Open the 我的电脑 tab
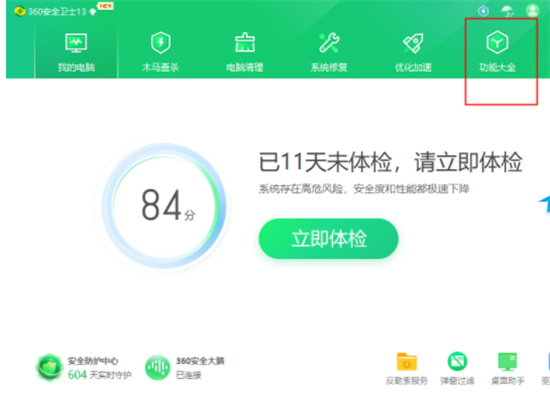 tap(76, 52)
